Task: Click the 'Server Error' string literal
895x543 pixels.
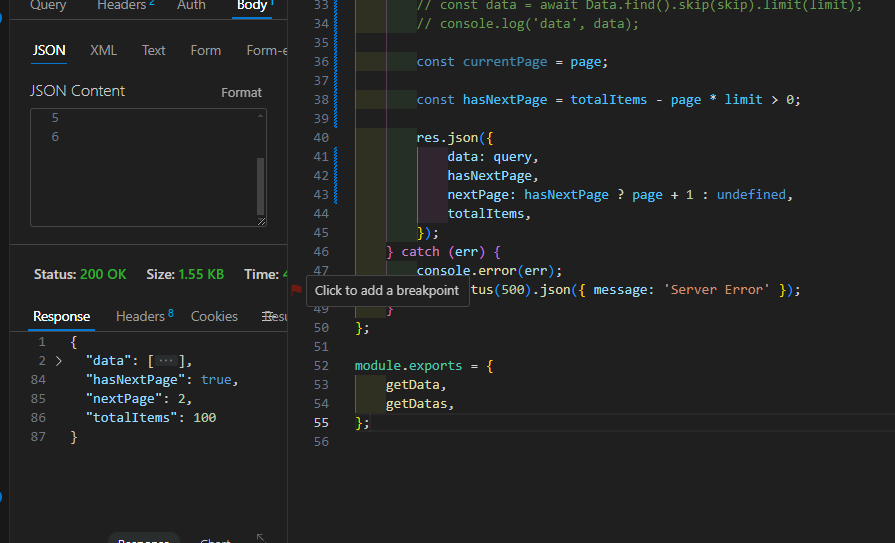Action: [716, 289]
